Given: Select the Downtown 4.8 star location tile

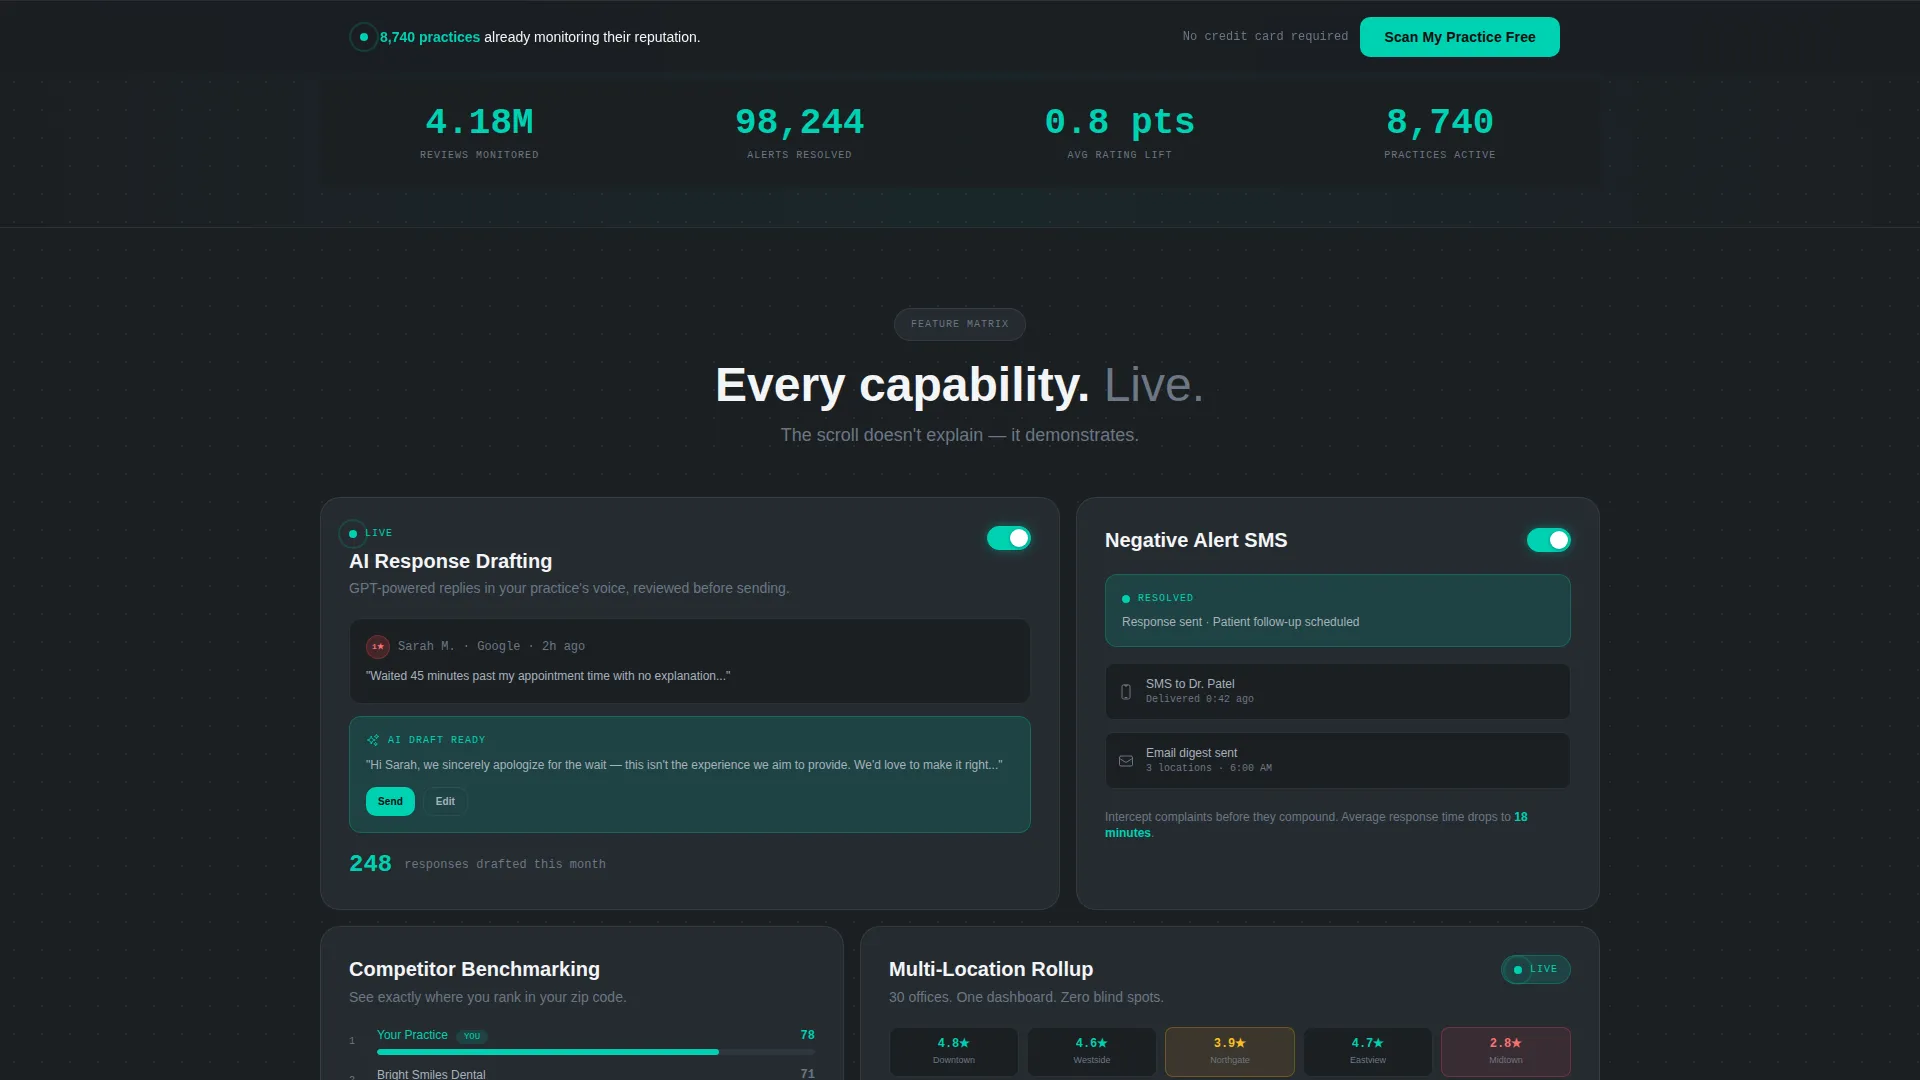Looking at the screenshot, I should pyautogui.click(x=954, y=1051).
